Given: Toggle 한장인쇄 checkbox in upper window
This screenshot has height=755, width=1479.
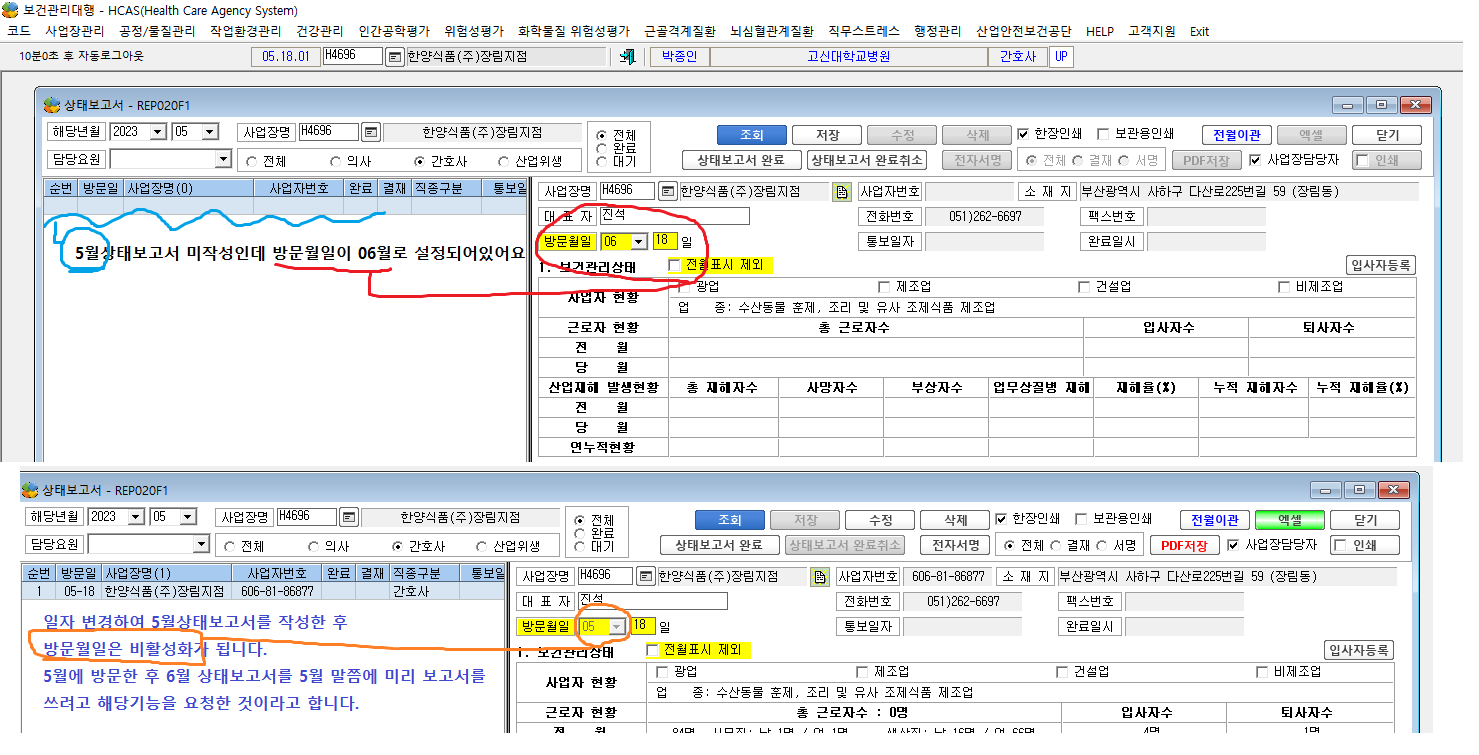Looking at the screenshot, I should [x=1023, y=134].
